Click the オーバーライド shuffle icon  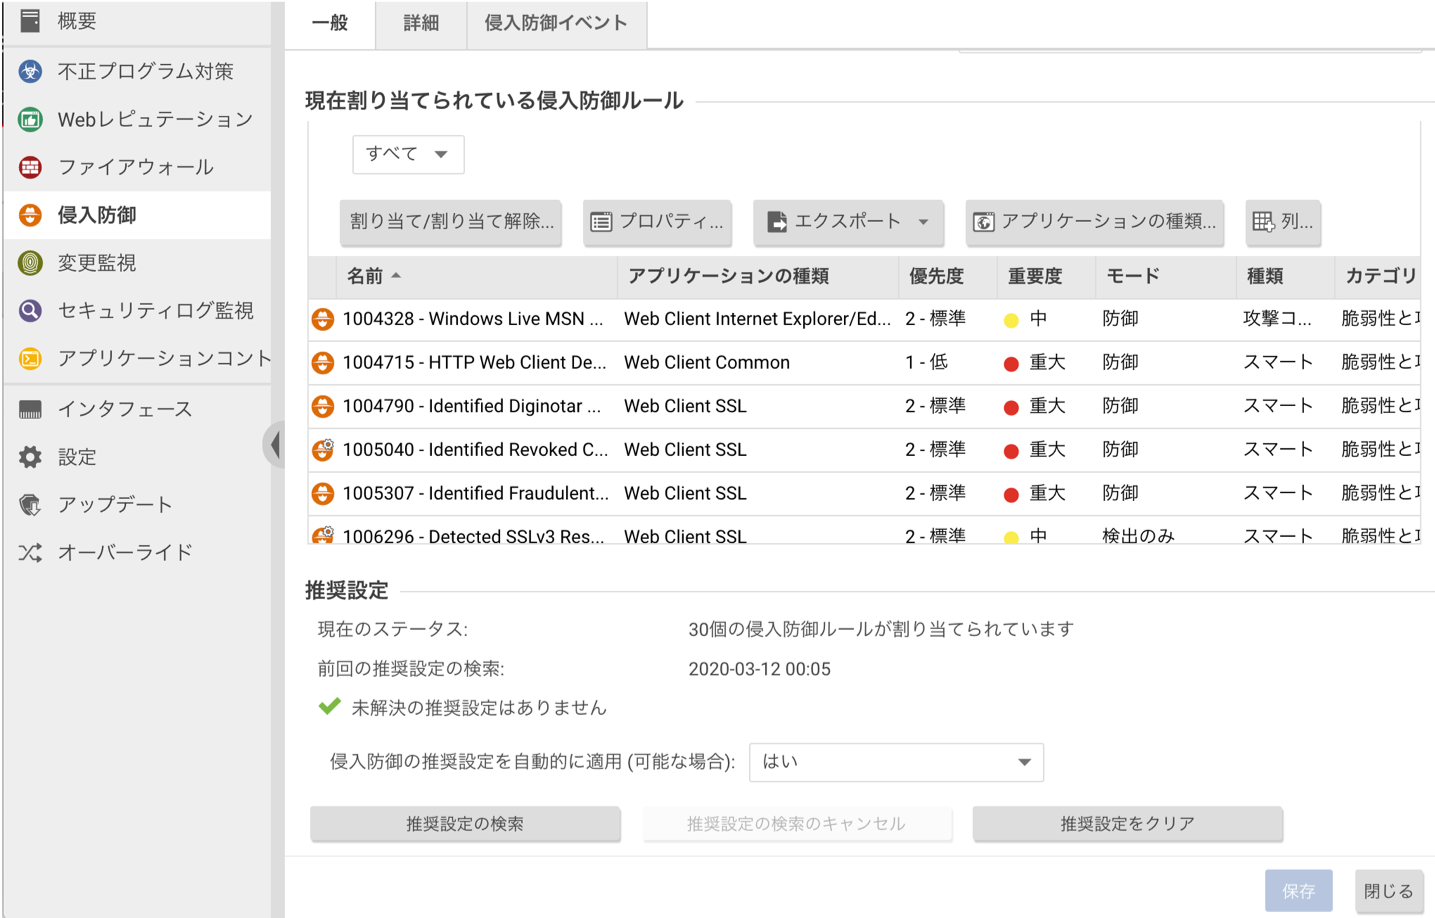30,553
